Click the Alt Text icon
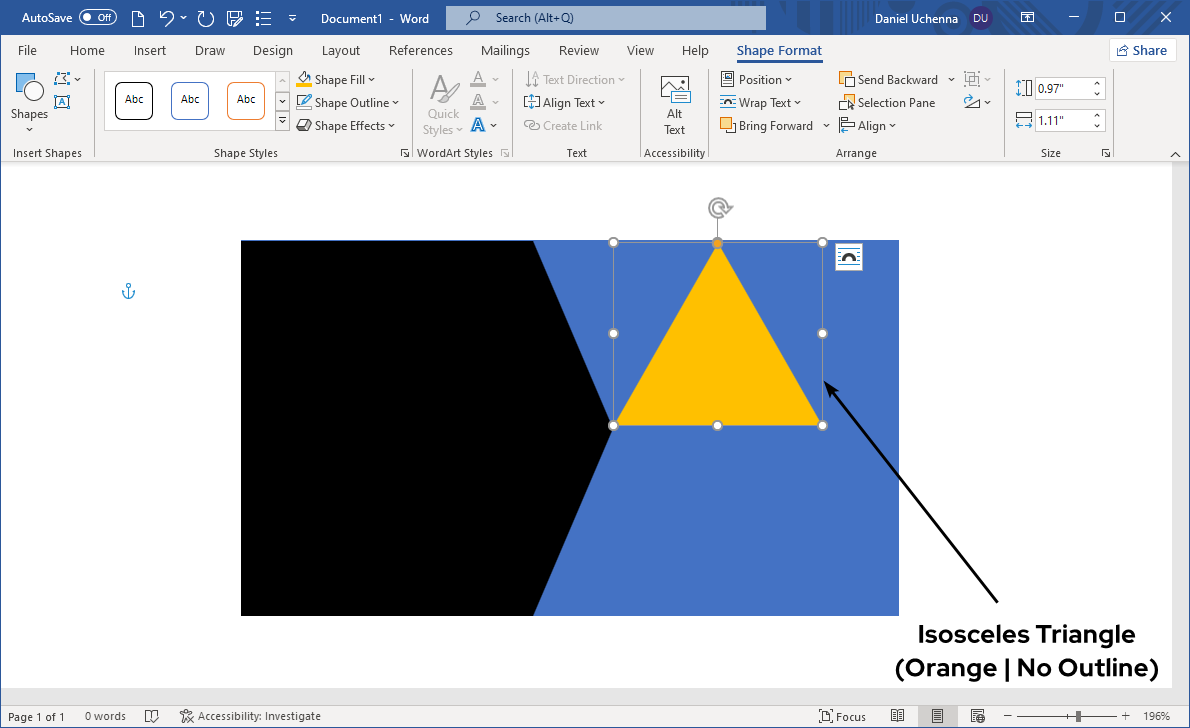Viewport: 1190px width, 728px height. (x=675, y=90)
